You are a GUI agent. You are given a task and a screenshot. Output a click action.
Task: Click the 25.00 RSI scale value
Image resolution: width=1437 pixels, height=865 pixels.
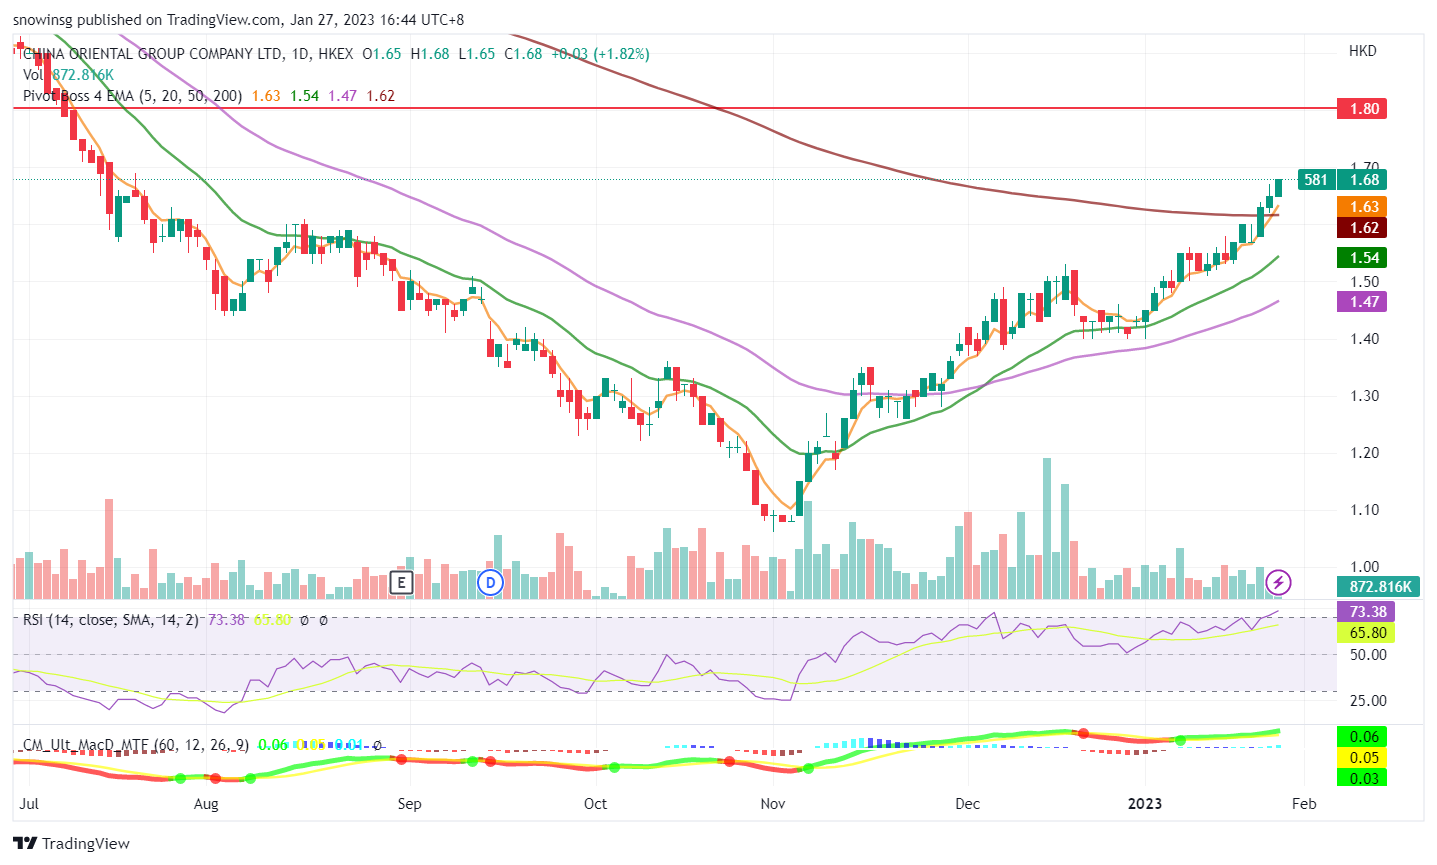(1368, 701)
